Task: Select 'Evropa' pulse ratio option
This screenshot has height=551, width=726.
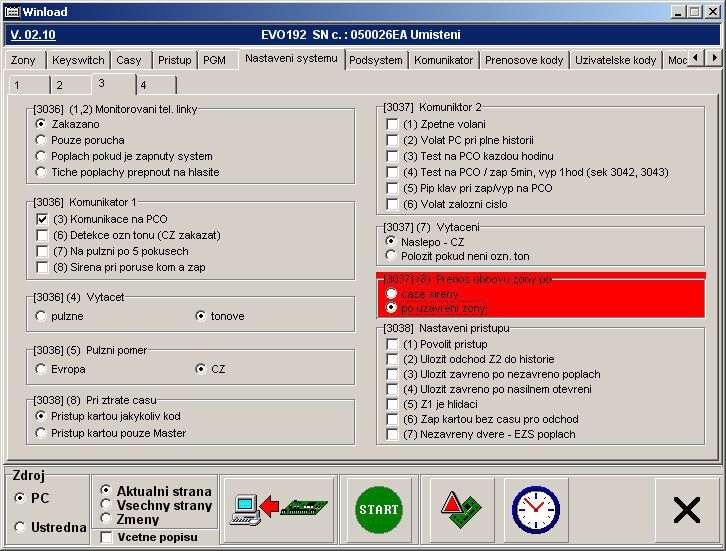Action: click(41, 369)
